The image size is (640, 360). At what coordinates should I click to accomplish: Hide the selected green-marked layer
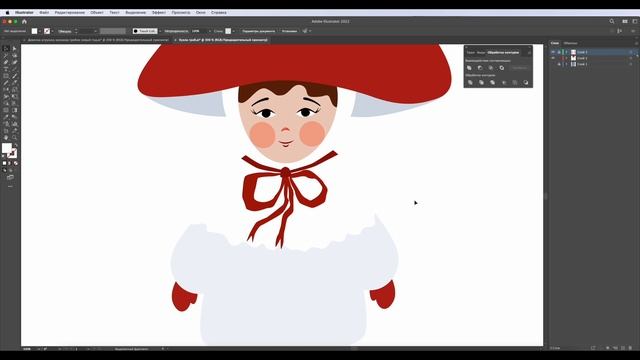click(x=553, y=52)
